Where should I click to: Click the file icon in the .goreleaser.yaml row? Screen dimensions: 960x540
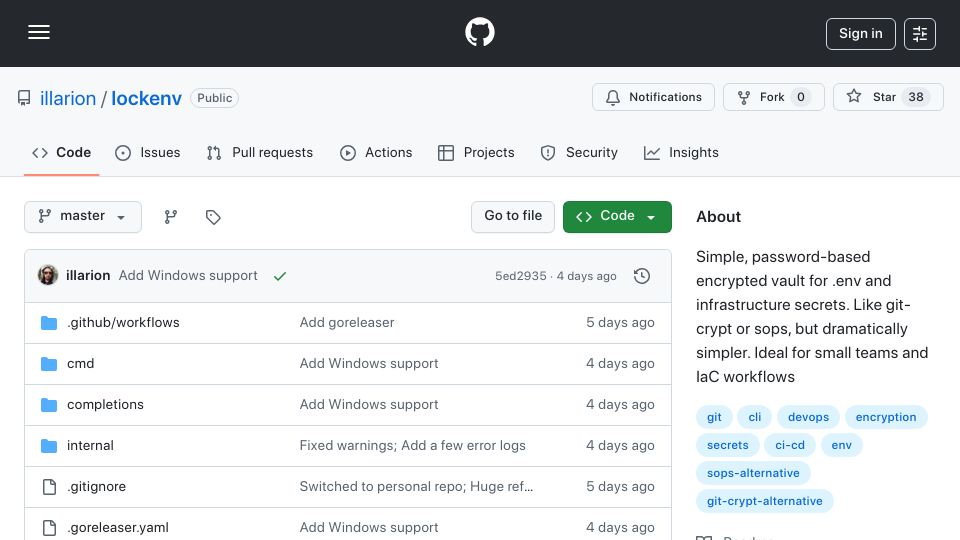click(49, 528)
